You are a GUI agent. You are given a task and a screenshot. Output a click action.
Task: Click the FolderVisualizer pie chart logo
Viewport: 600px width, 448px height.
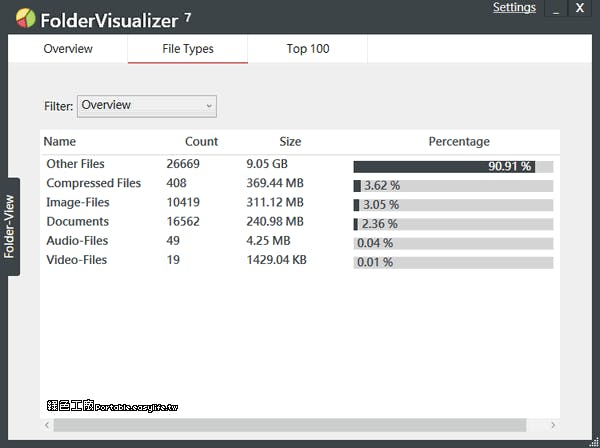(x=26, y=18)
